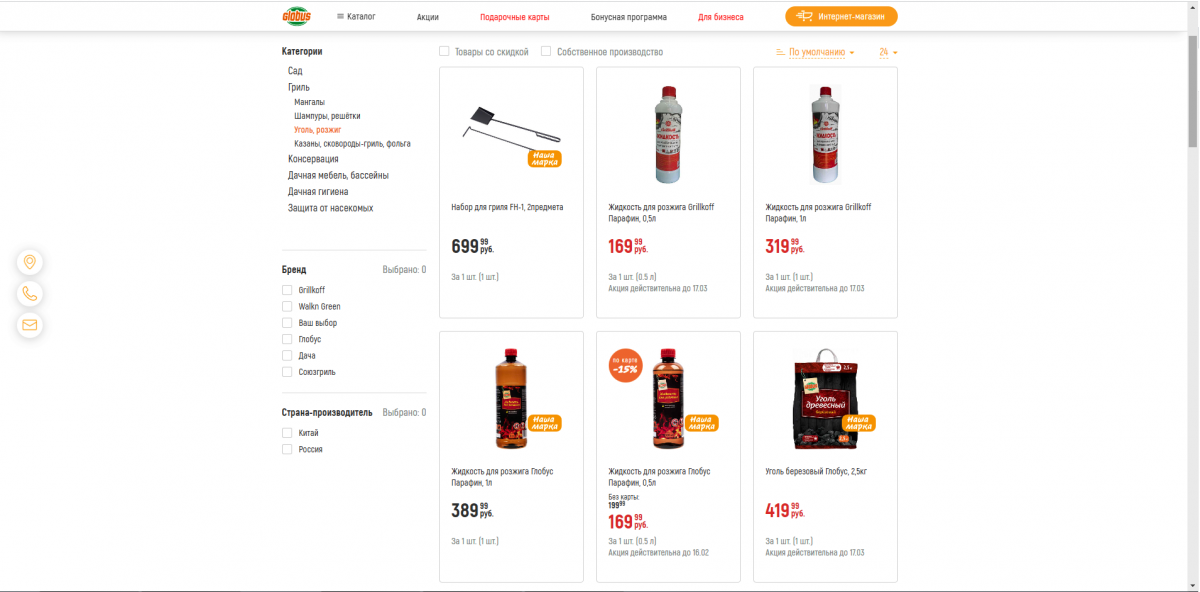Viewport: 1200px width, 592px height.
Task: Toggle Собственное производство checkbox
Action: pyautogui.click(x=546, y=51)
